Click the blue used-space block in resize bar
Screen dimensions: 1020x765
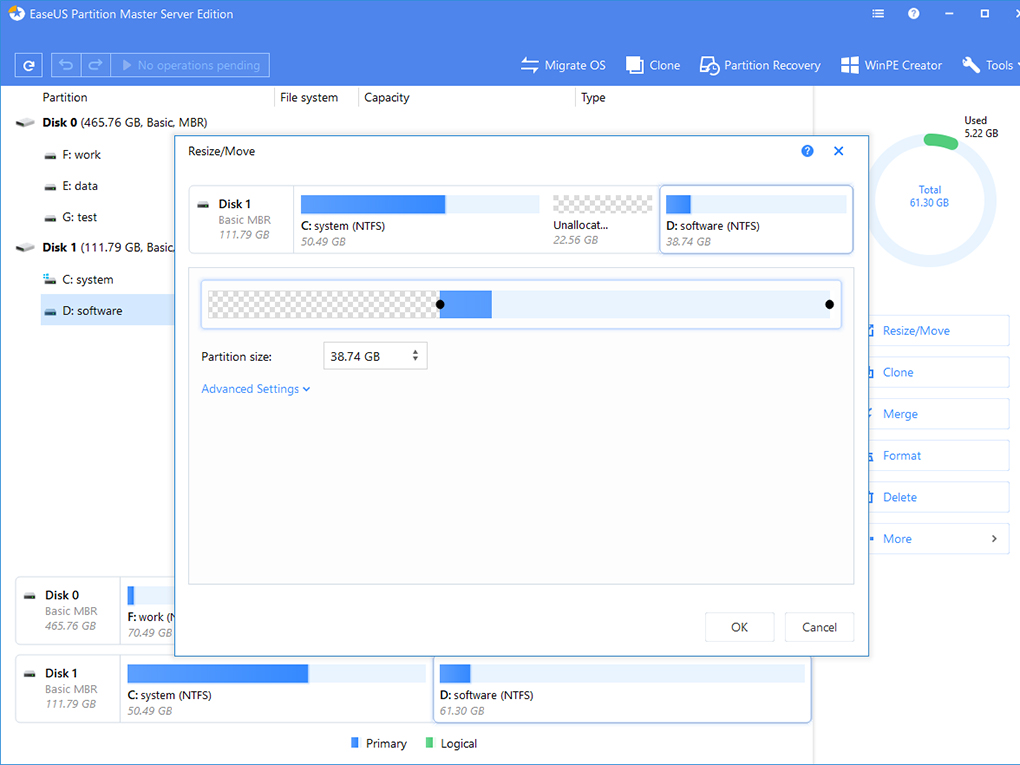[466, 304]
